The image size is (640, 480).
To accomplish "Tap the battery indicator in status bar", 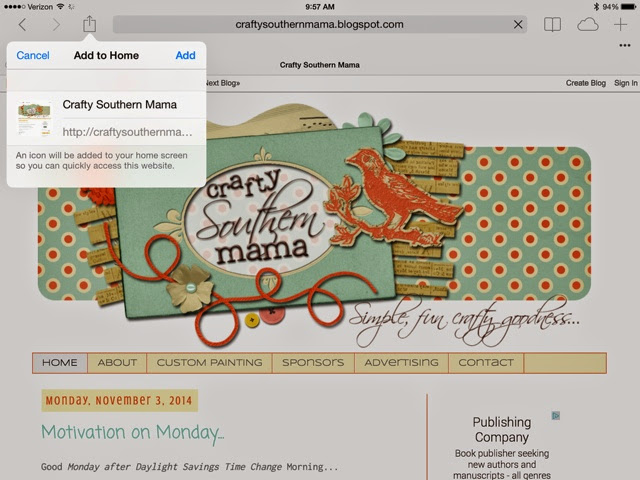I will click(x=628, y=7).
